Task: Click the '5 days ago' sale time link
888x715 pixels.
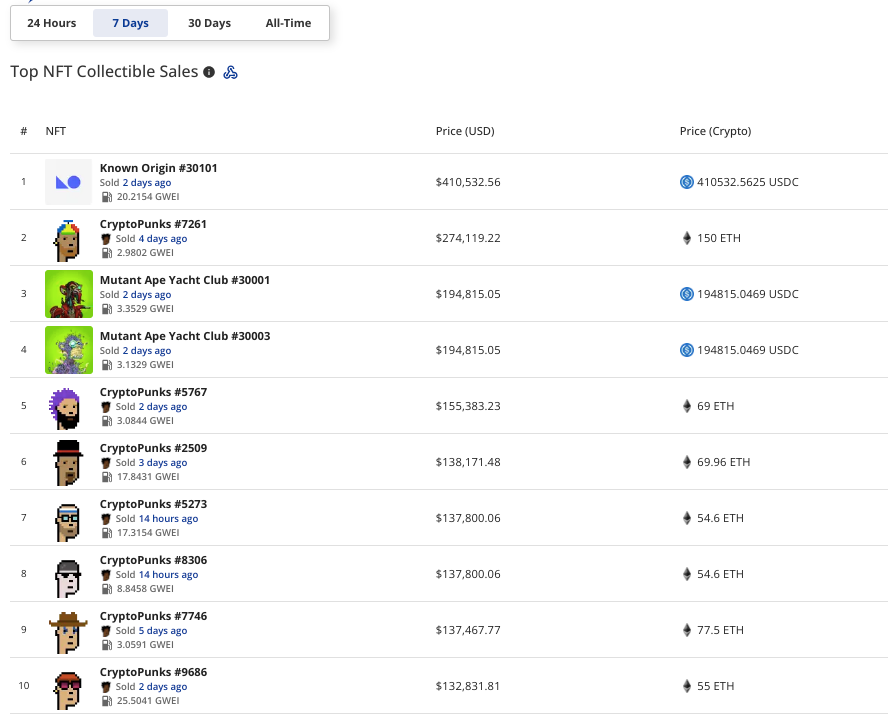Action: [x=163, y=631]
